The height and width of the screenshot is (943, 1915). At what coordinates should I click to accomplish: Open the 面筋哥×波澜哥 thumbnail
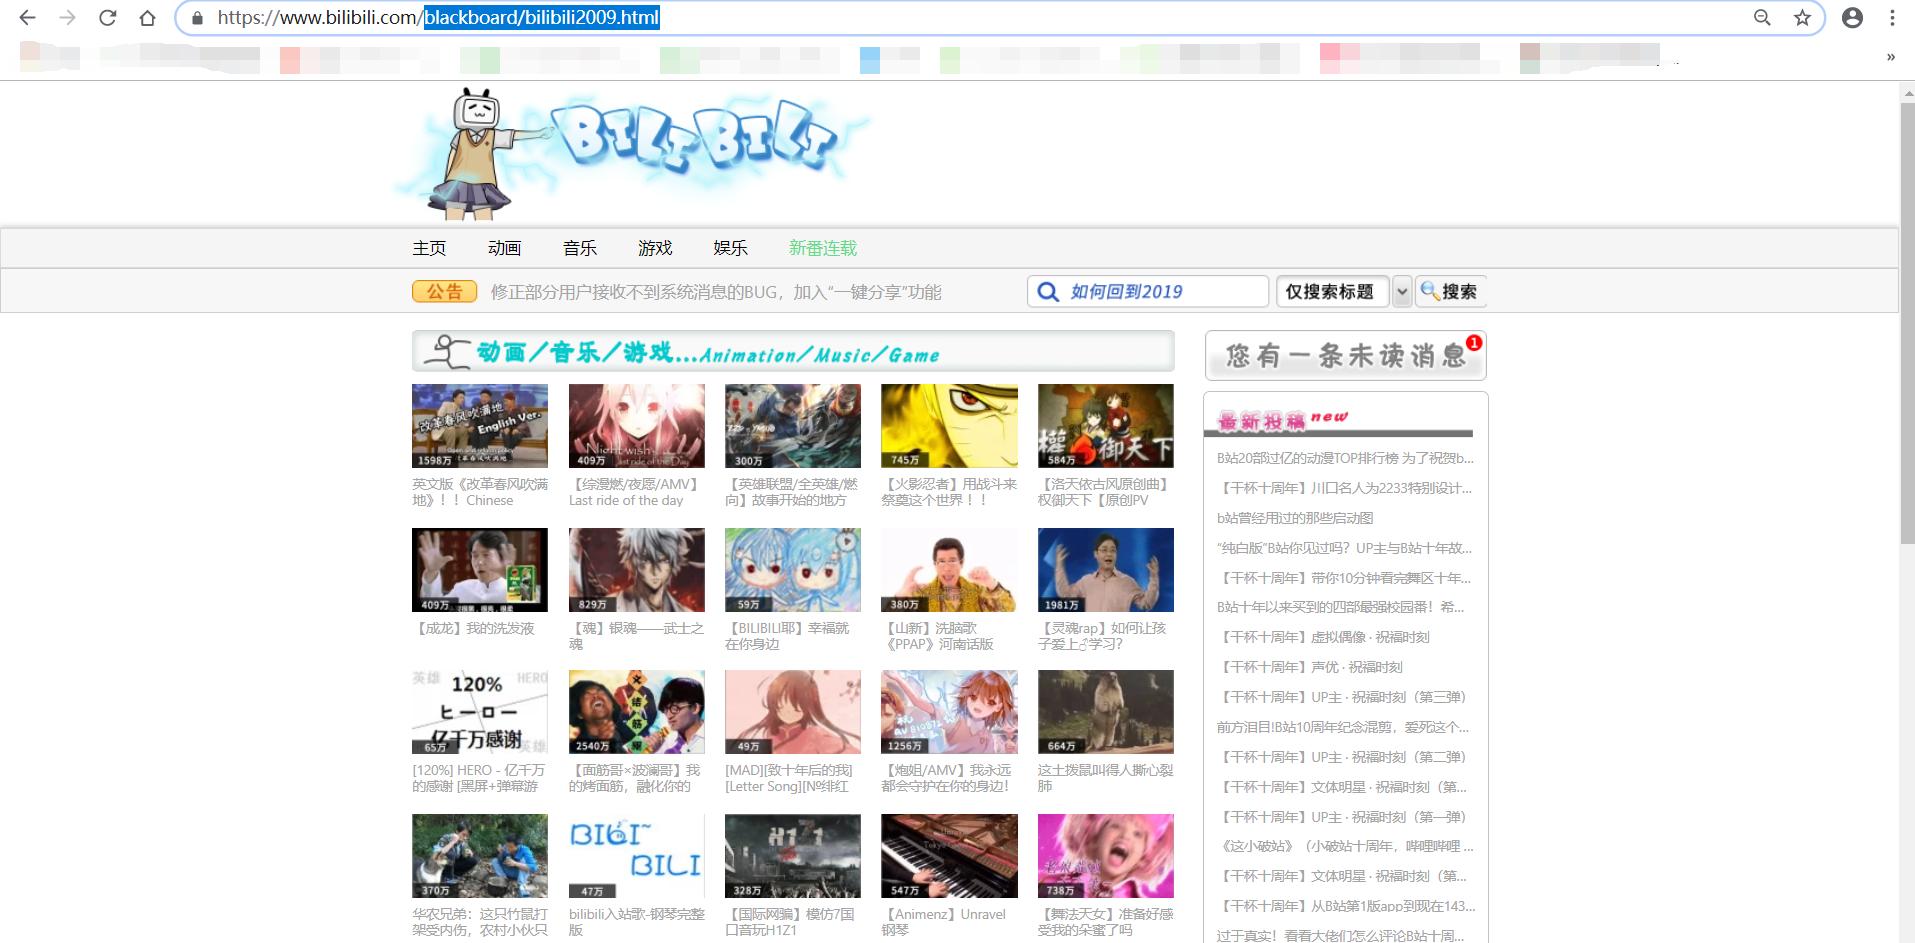click(636, 712)
